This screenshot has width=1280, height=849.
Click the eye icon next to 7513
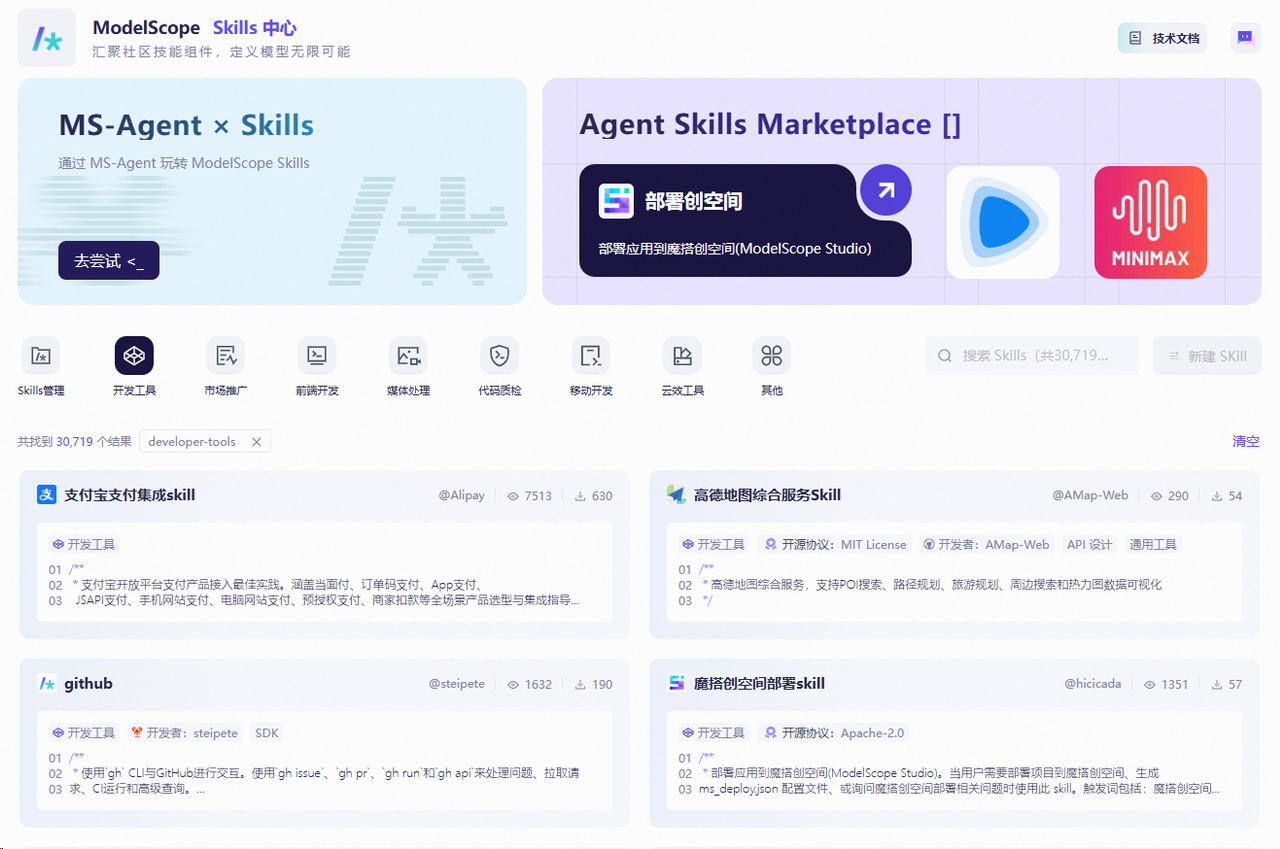(513, 496)
